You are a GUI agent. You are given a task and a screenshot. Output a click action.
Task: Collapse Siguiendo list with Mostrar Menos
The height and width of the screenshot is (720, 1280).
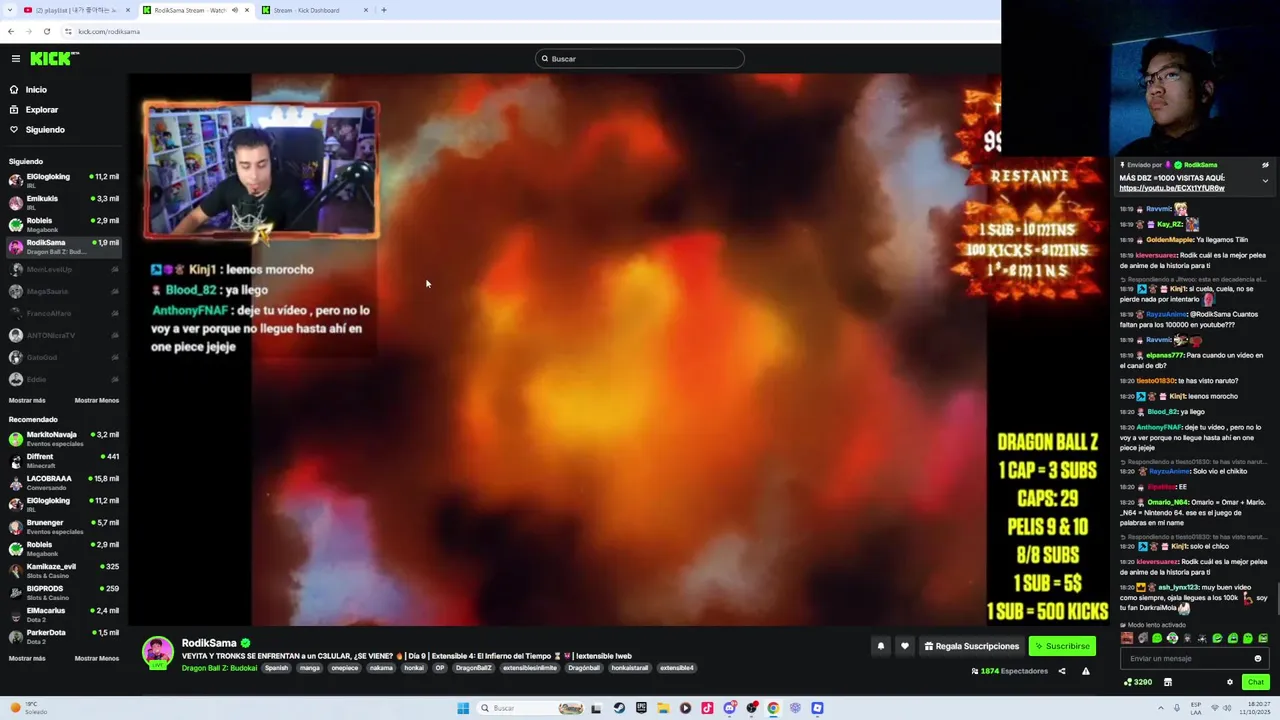coord(97,400)
